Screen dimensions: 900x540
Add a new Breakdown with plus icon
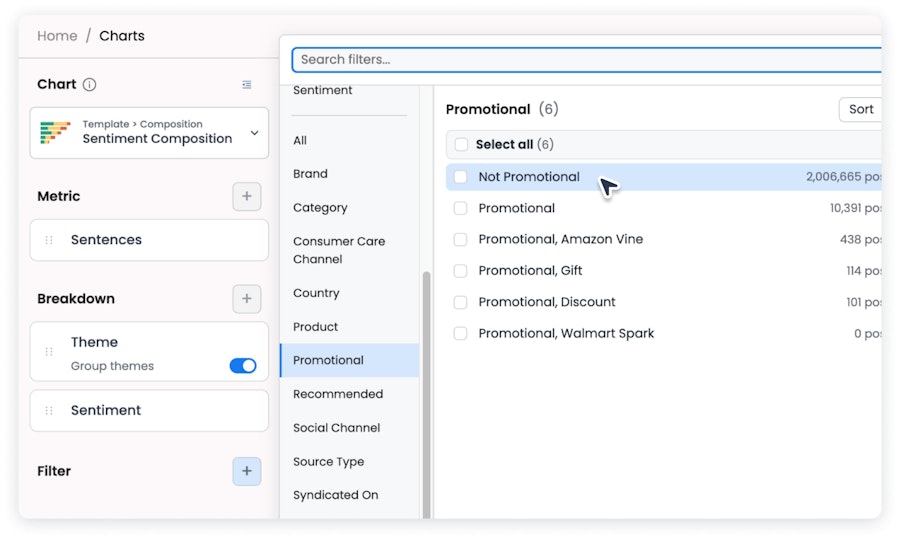247,299
